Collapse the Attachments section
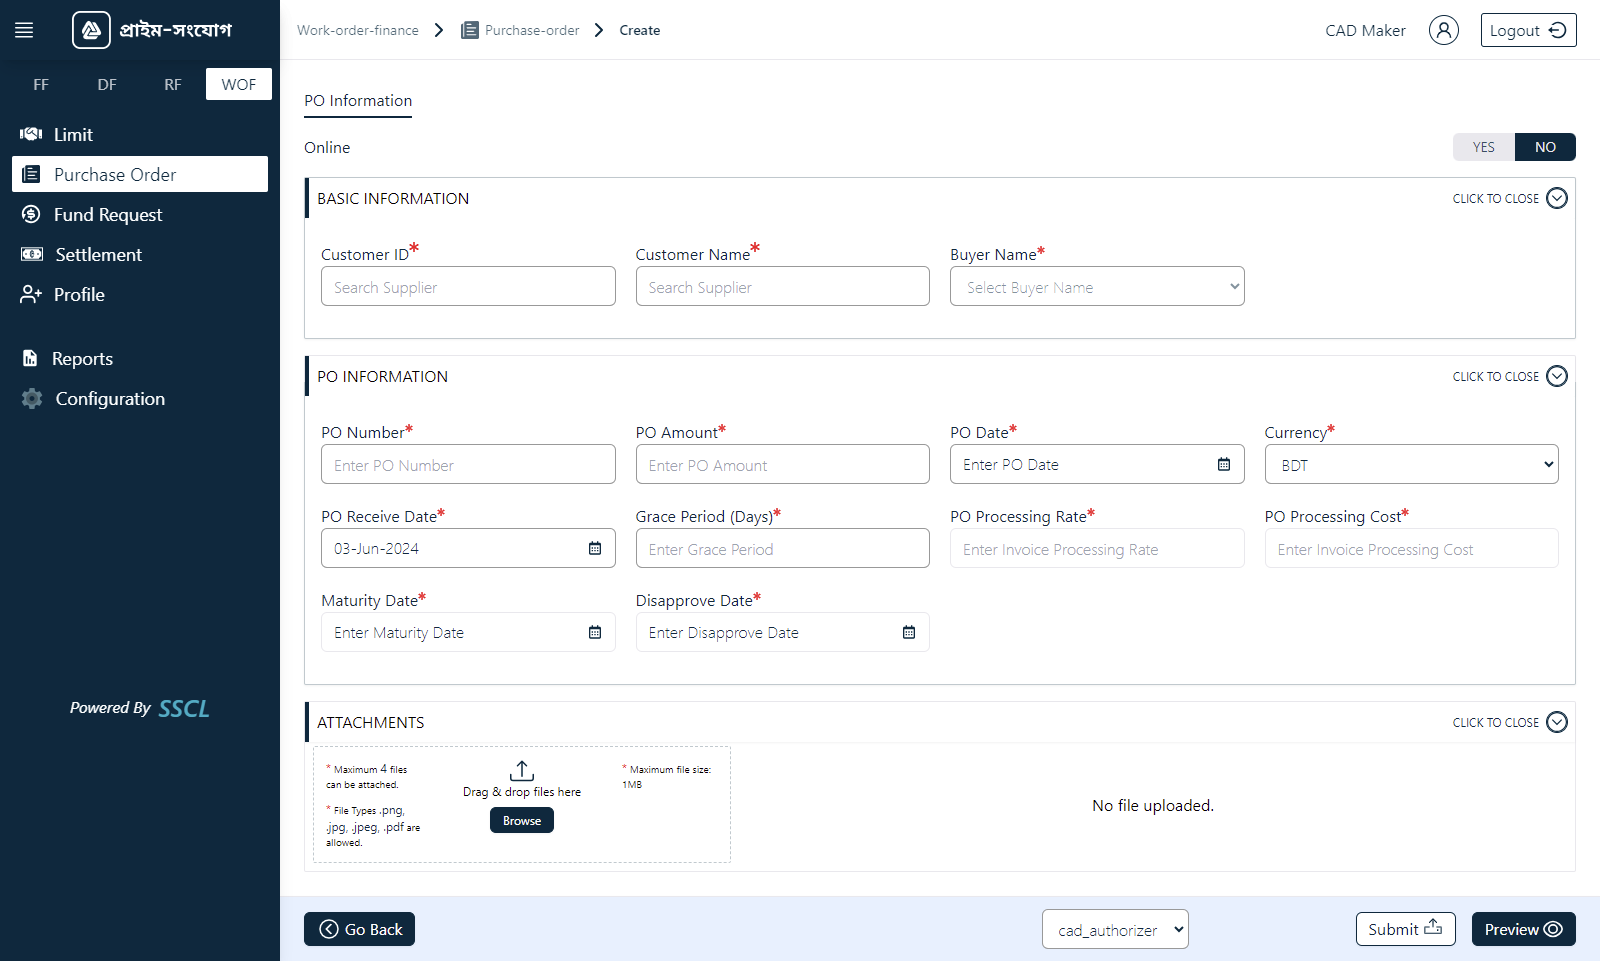1600x961 pixels. 1510,722
